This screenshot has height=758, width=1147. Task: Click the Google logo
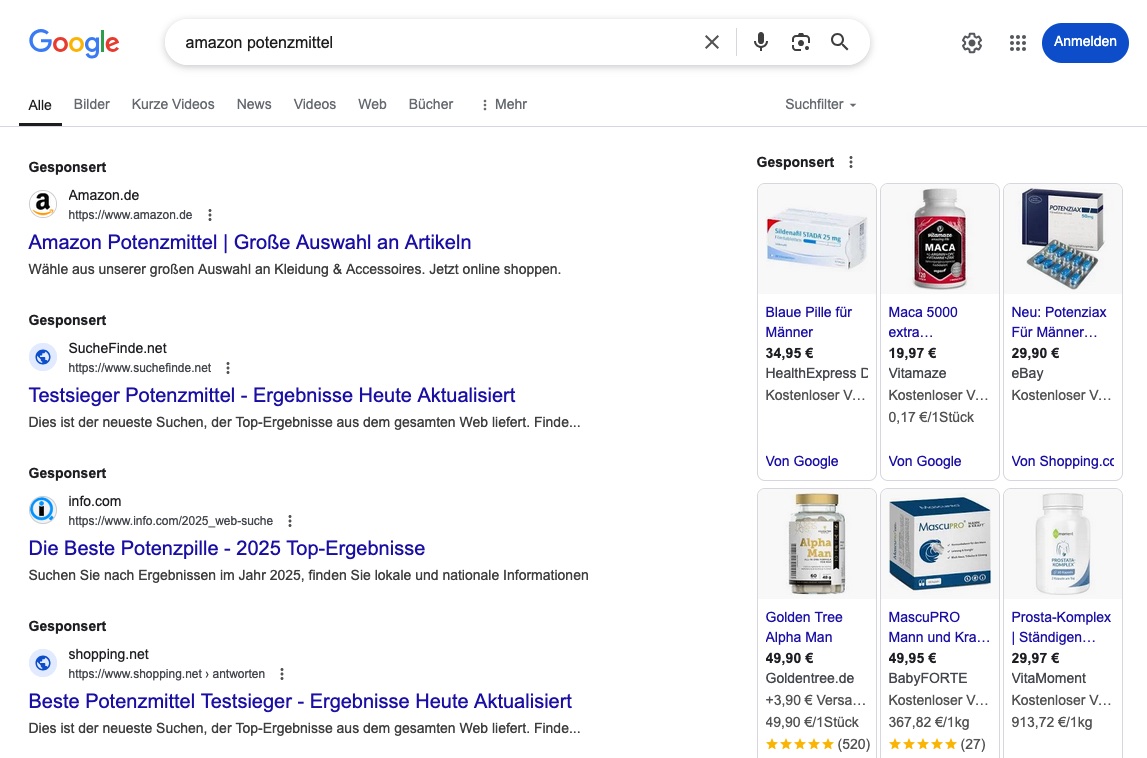tap(74, 42)
